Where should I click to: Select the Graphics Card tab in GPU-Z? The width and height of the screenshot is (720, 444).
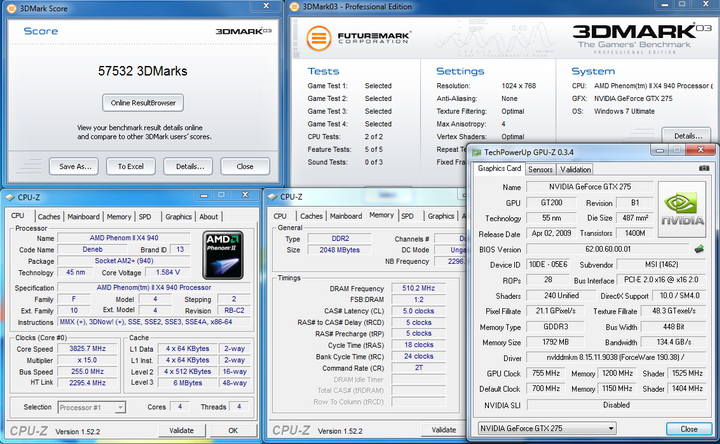[x=499, y=169]
